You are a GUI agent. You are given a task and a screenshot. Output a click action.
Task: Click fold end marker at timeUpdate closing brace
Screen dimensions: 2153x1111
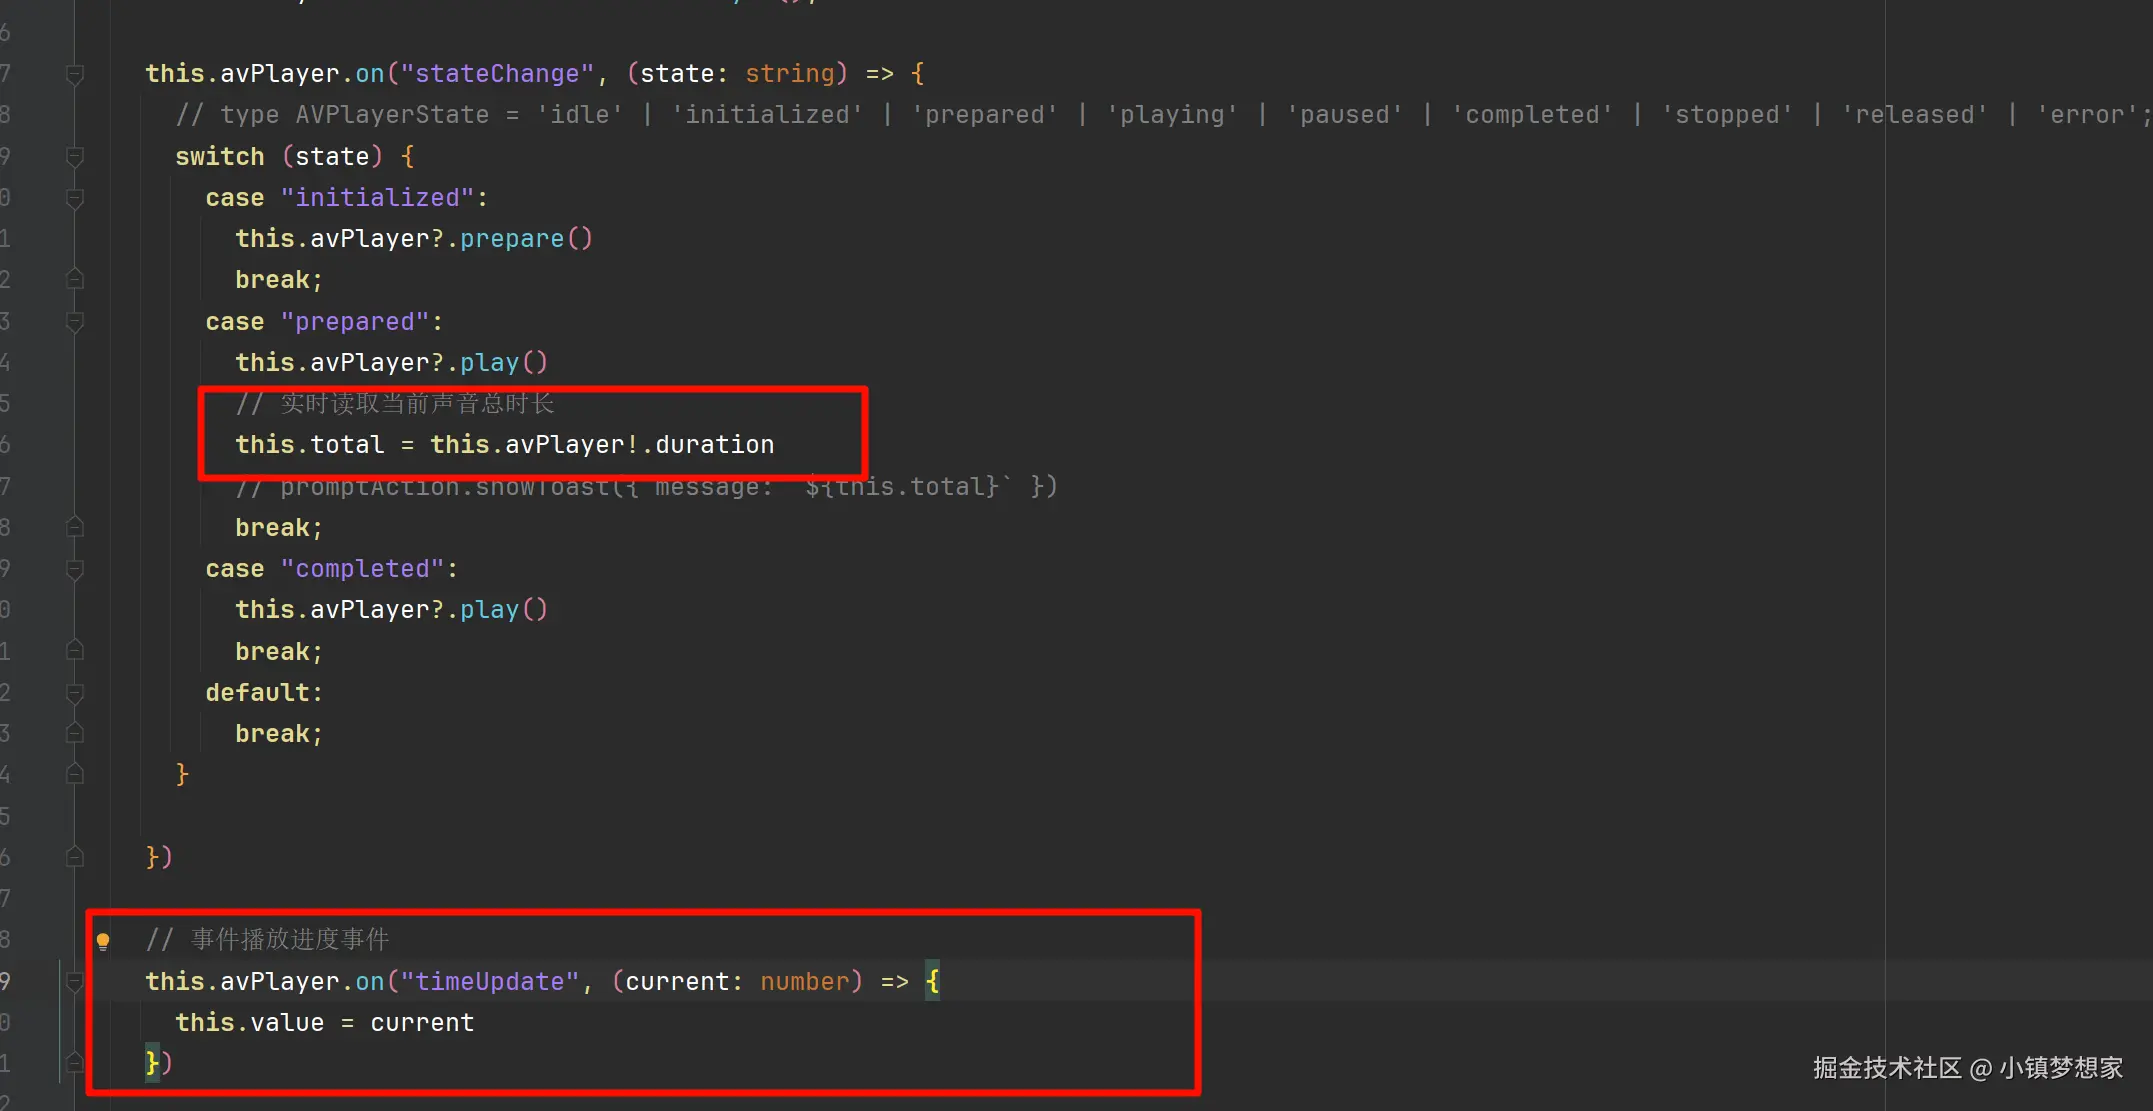[x=75, y=1063]
